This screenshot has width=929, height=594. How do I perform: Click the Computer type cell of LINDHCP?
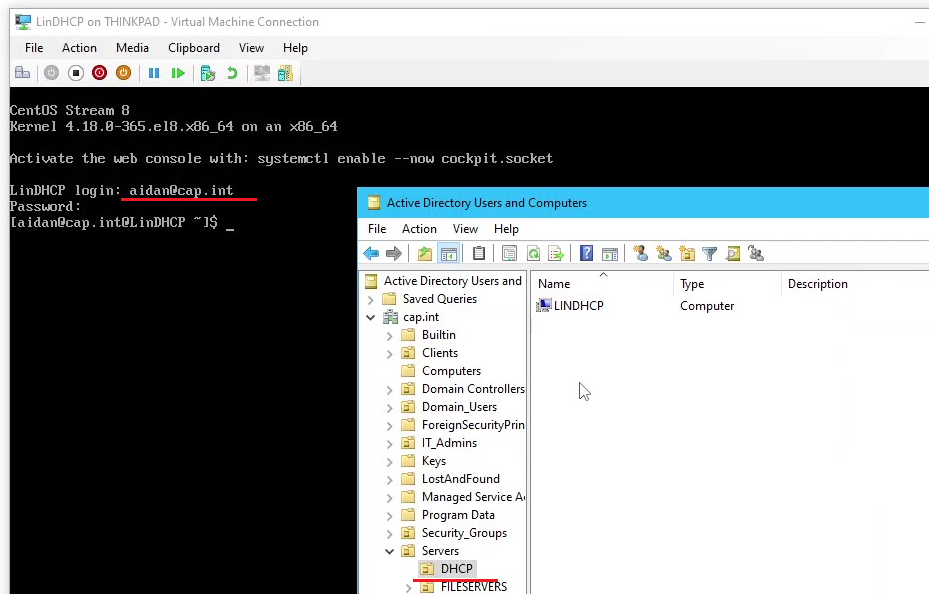coord(707,306)
